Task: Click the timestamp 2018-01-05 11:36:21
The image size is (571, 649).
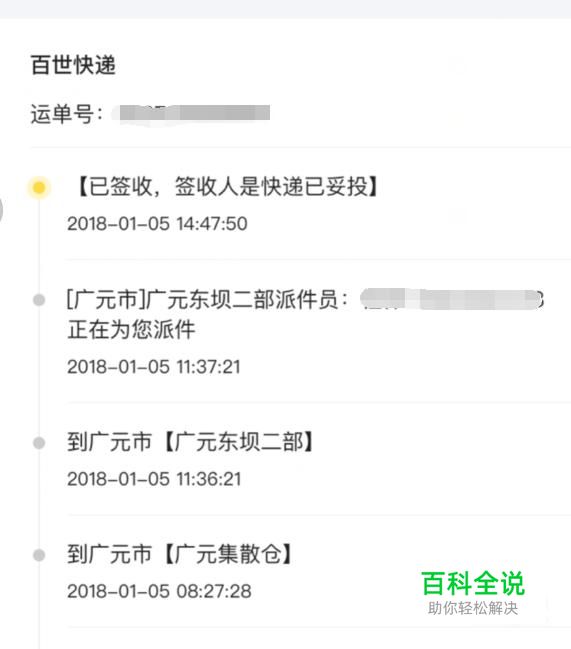Action: click(154, 479)
